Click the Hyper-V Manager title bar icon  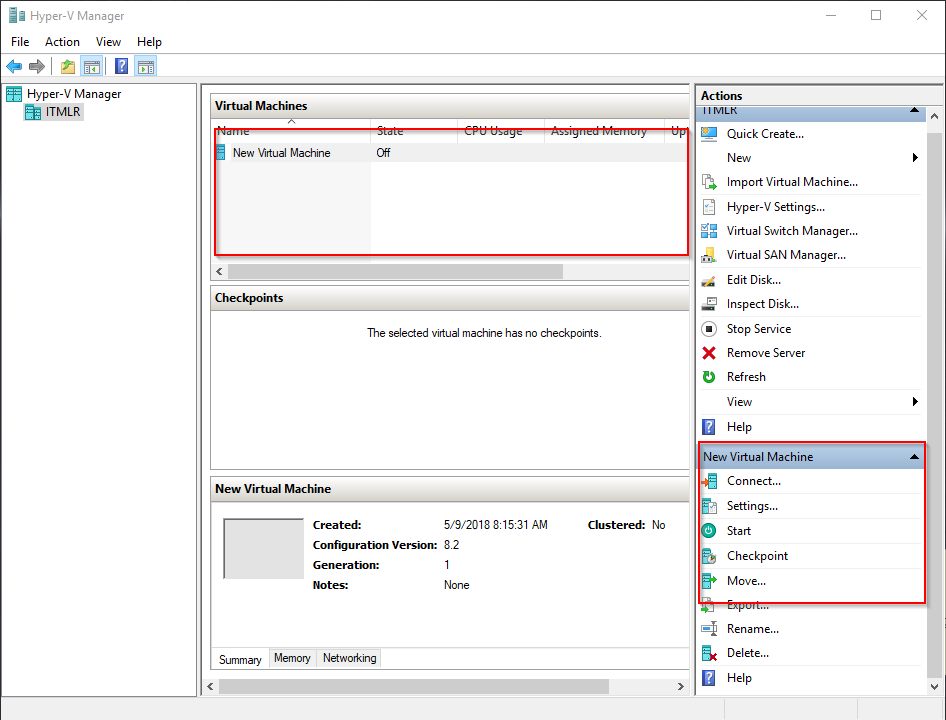pos(16,16)
